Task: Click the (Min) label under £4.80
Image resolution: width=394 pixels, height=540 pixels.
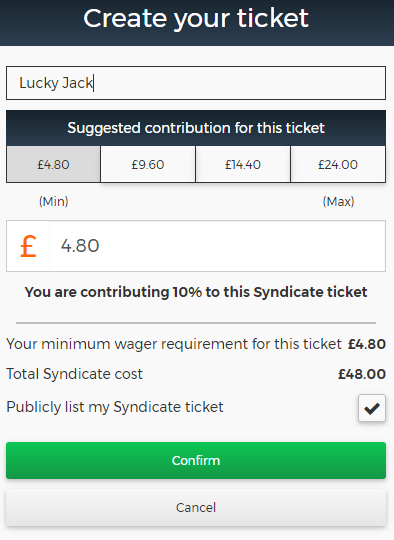Action: (53, 201)
